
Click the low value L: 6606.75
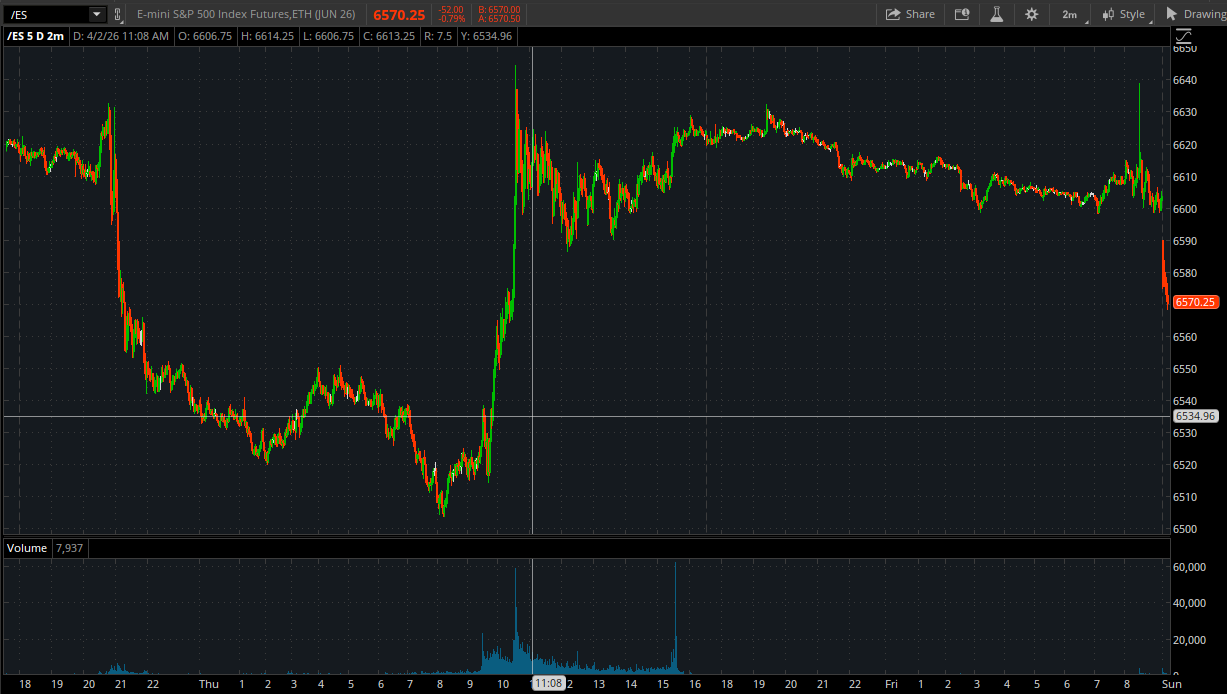pos(327,36)
